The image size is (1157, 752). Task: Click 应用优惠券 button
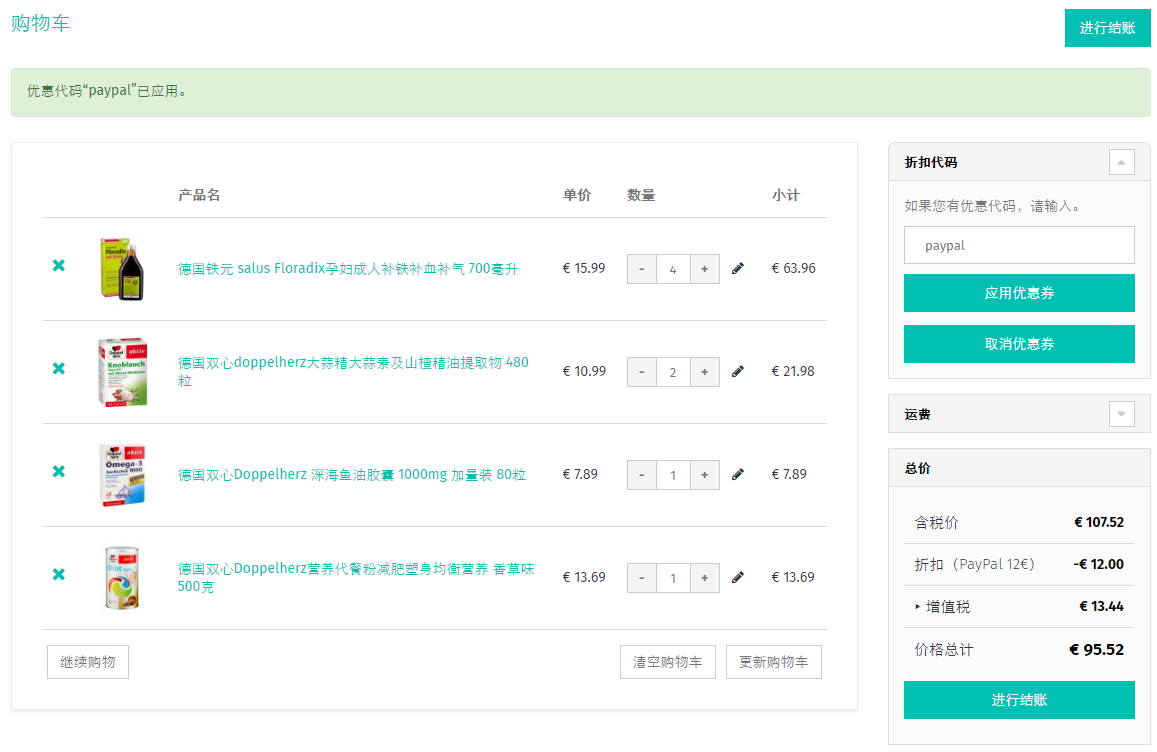(x=1019, y=293)
